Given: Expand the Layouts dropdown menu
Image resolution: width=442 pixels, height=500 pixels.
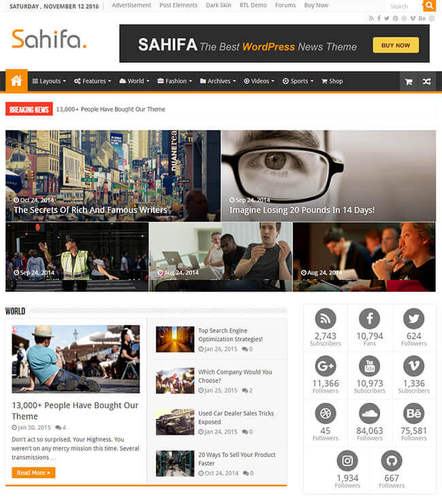Looking at the screenshot, I should coord(49,81).
